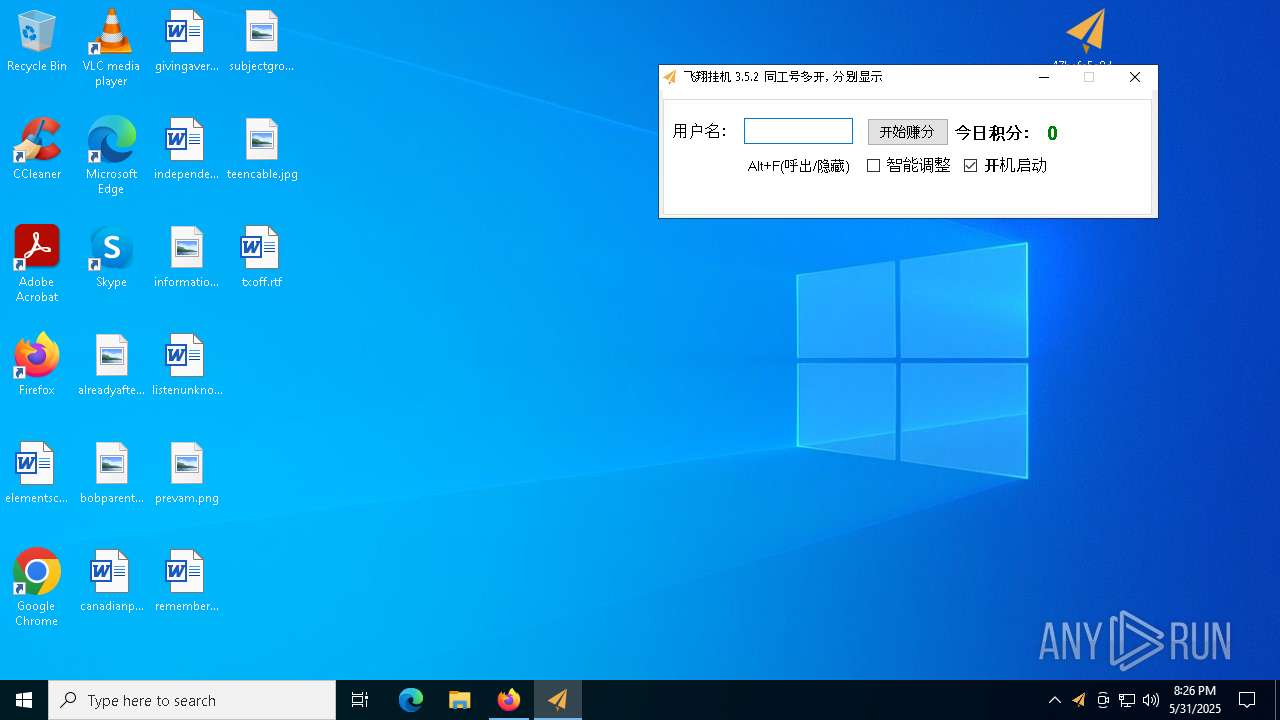Viewport: 1280px width, 720px height.
Task: Click the 开始赚分 button
Action: (x=907, y=131)
